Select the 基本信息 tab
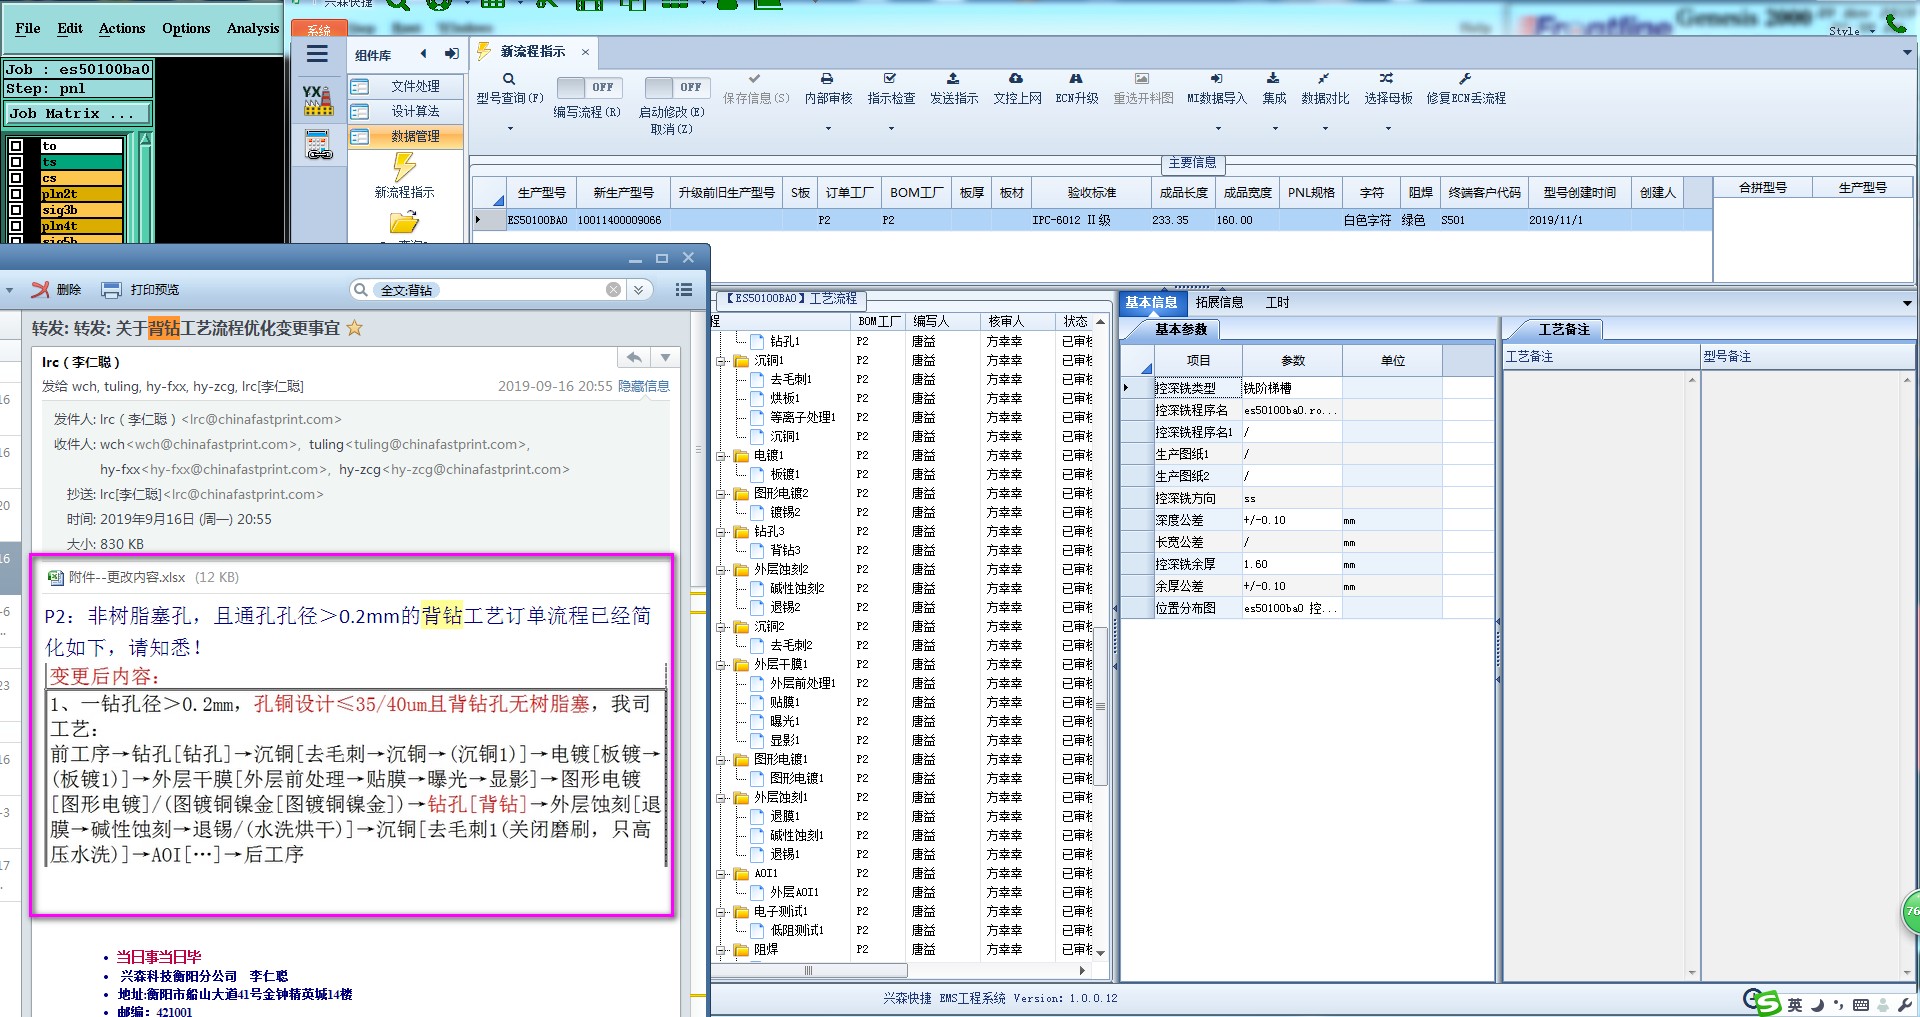1920x1017 pixels. [1151, 302]
